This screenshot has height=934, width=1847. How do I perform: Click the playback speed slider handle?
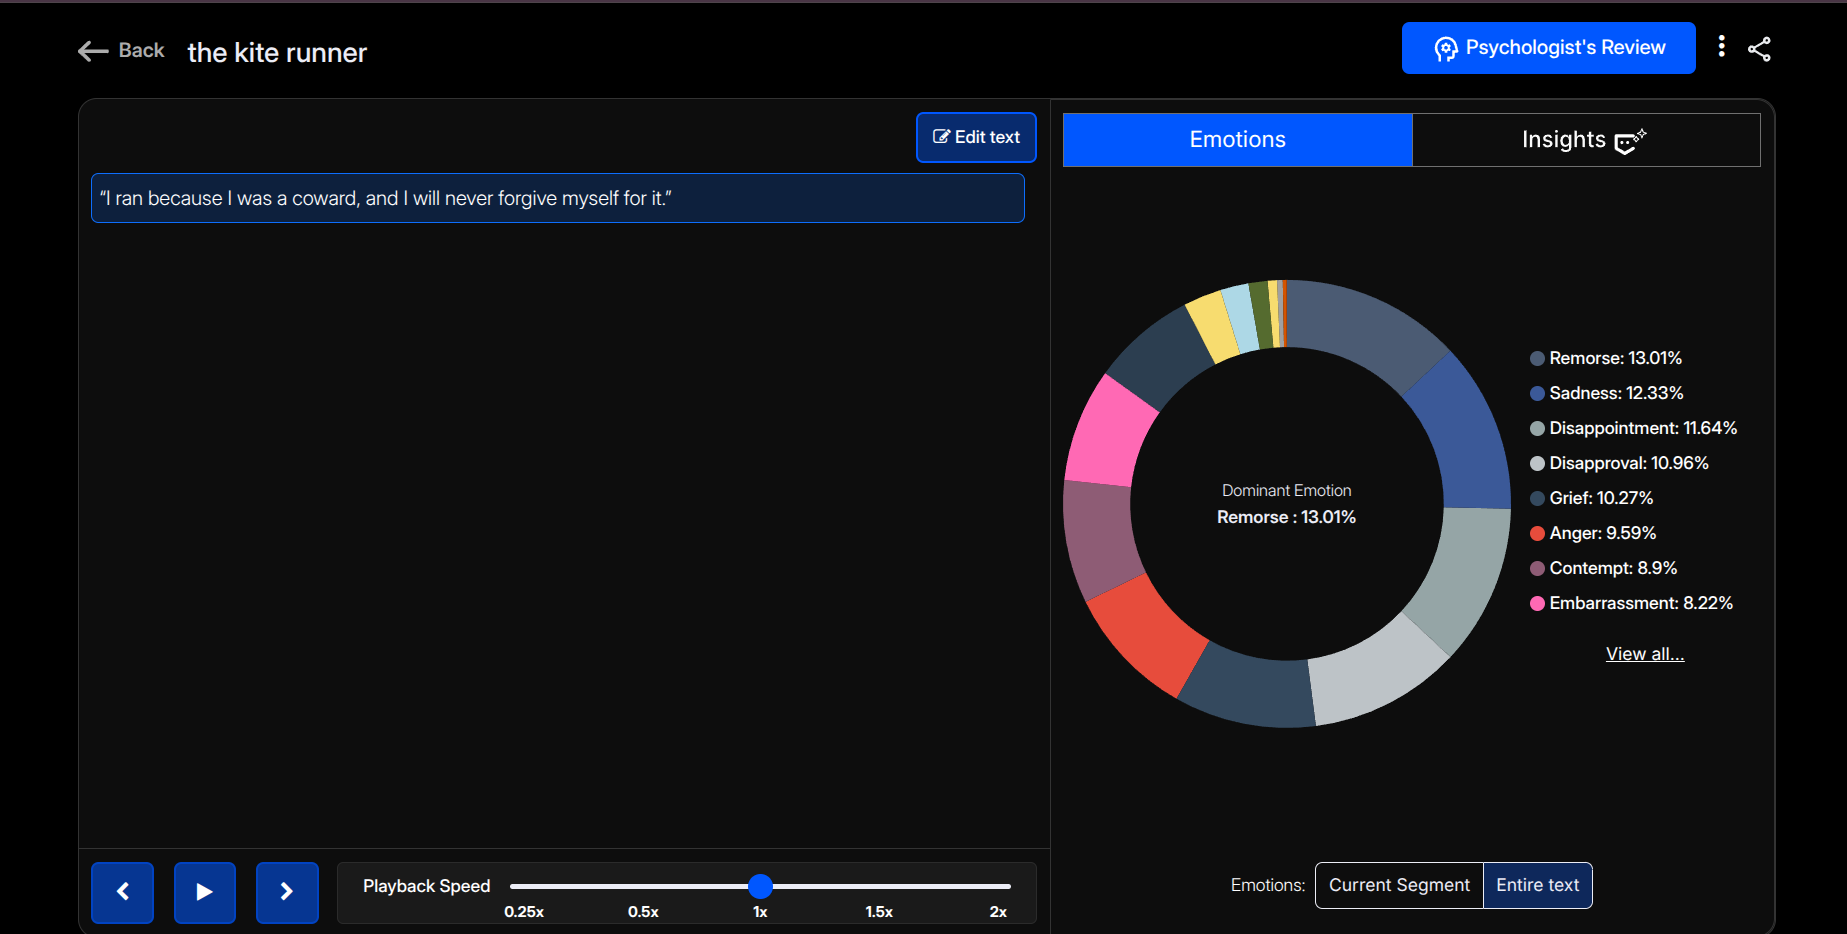(760, 886)
